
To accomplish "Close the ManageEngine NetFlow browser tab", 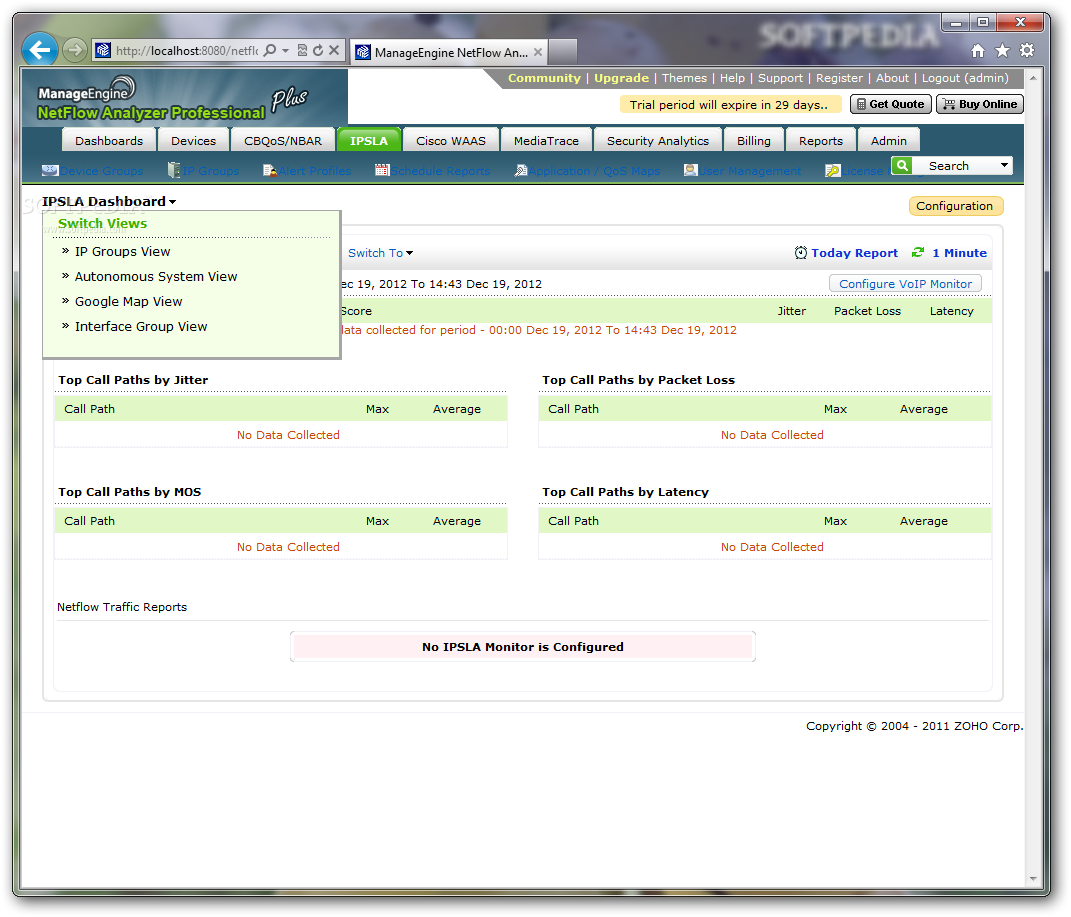I will click(538, 53).
